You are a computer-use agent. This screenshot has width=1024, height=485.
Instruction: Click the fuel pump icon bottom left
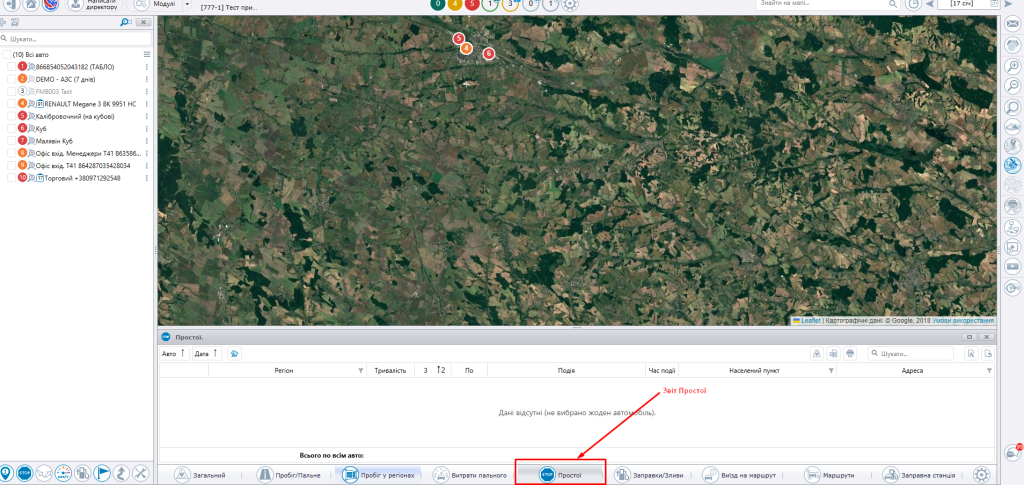83,473
